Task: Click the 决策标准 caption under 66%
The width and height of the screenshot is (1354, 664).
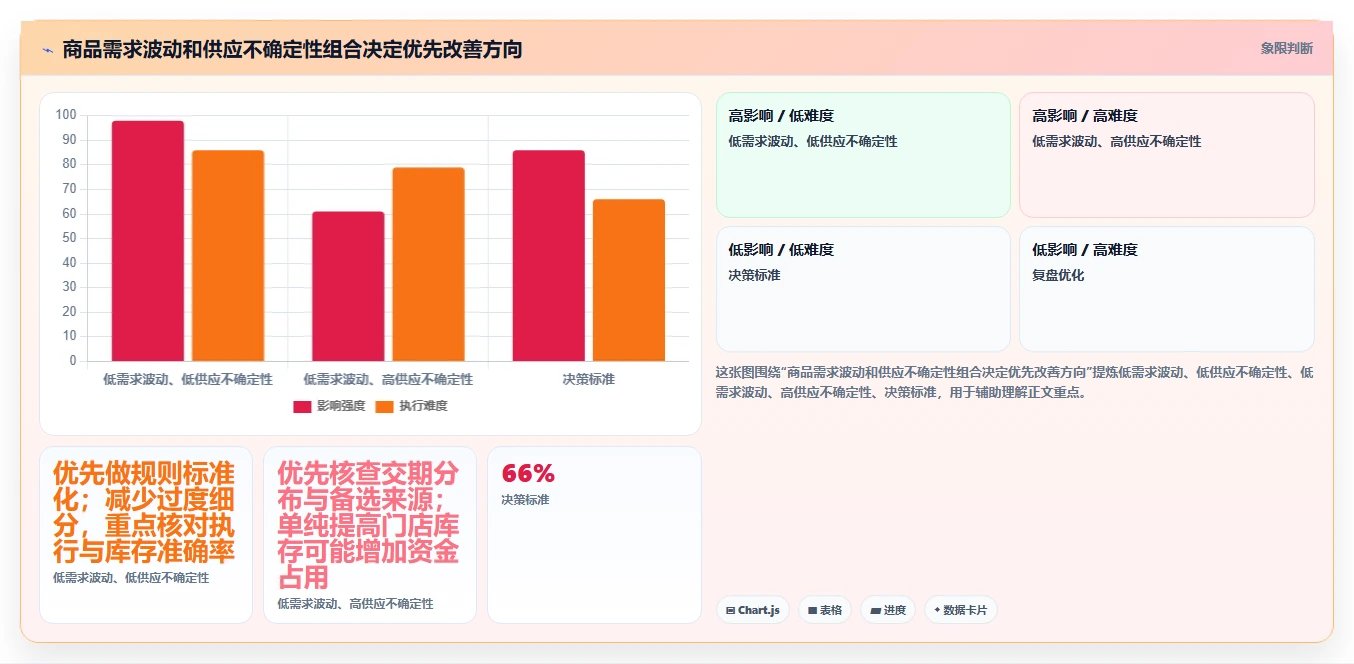Action: pyautogui.click(x=525, y=499)
